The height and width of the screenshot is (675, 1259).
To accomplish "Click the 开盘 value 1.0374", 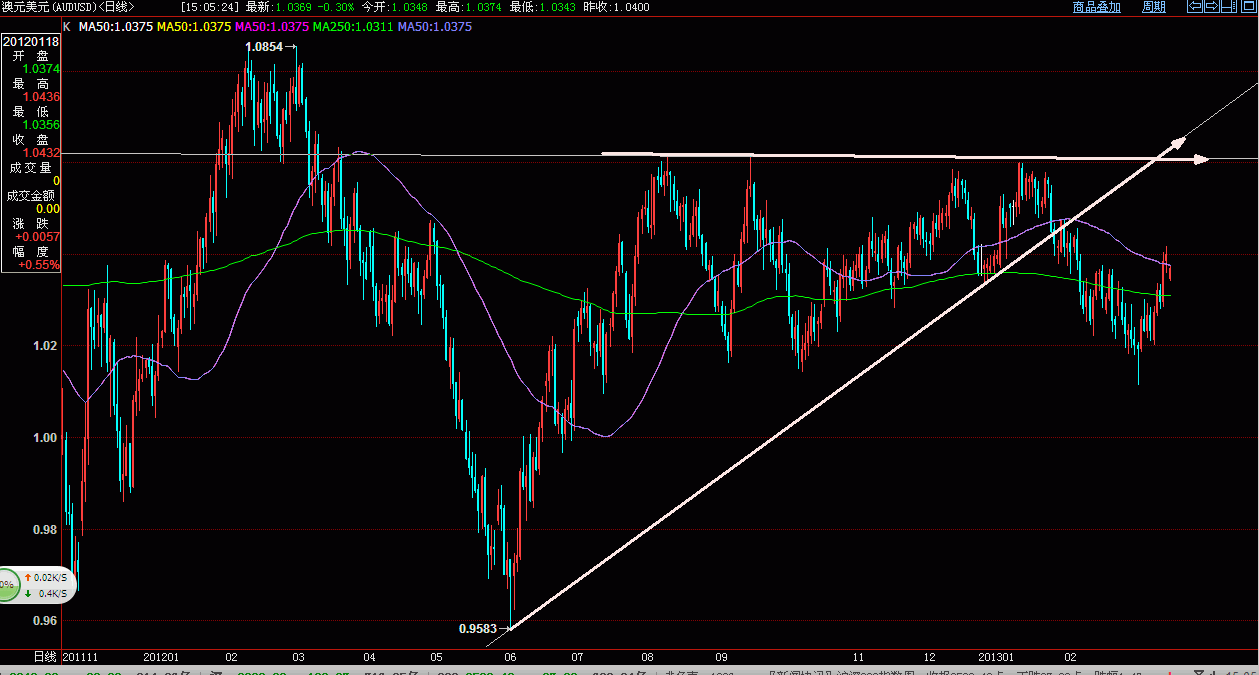I will (41, 69).
